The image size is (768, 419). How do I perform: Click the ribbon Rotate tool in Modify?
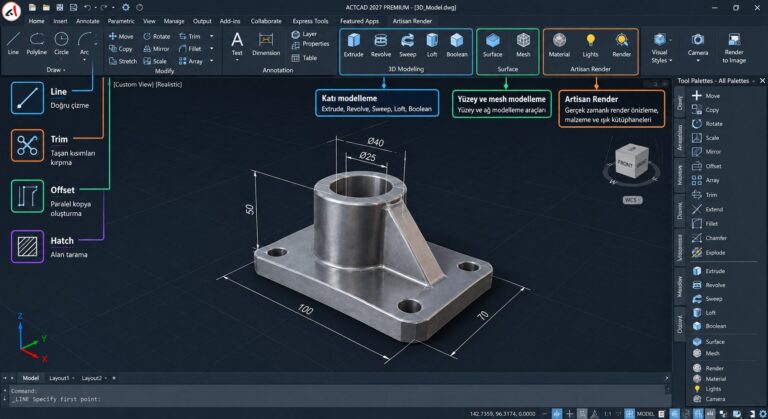(157, 36)
